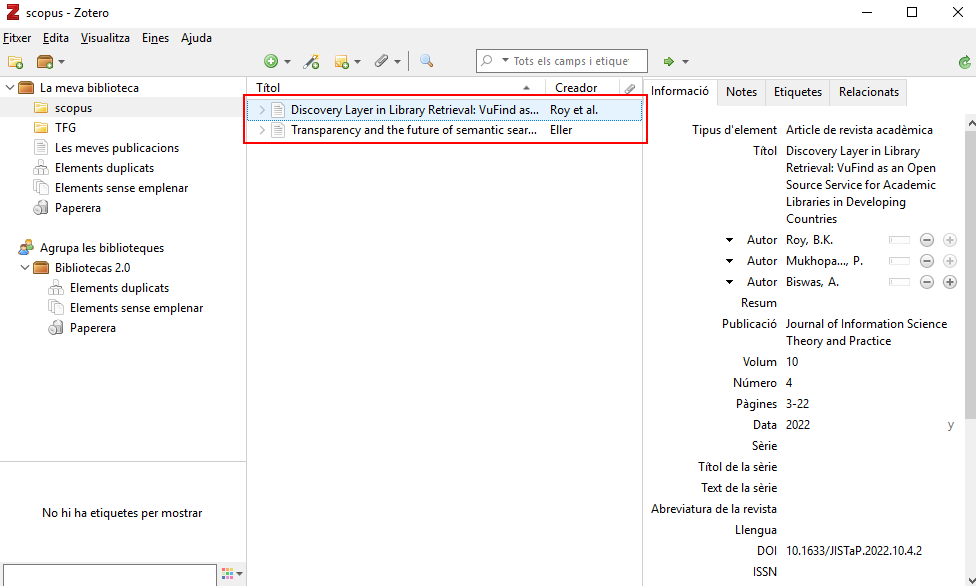Add author after Biswas, A. with plus
This screenshot has height=586, width=976.
coord(950,282)
